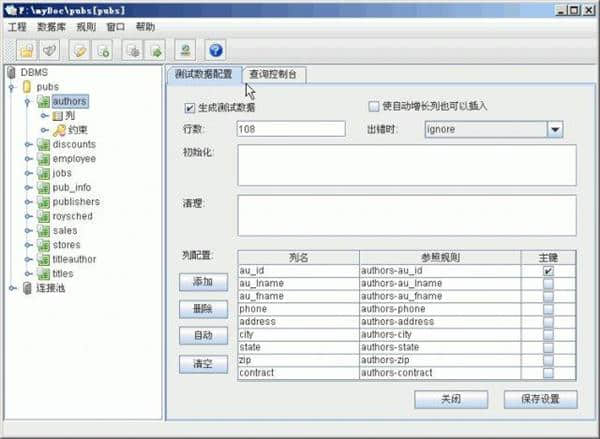The width and height of the screenshot is (600, 439).
Task: Click the blue help question mark icon
Action: 215,50
